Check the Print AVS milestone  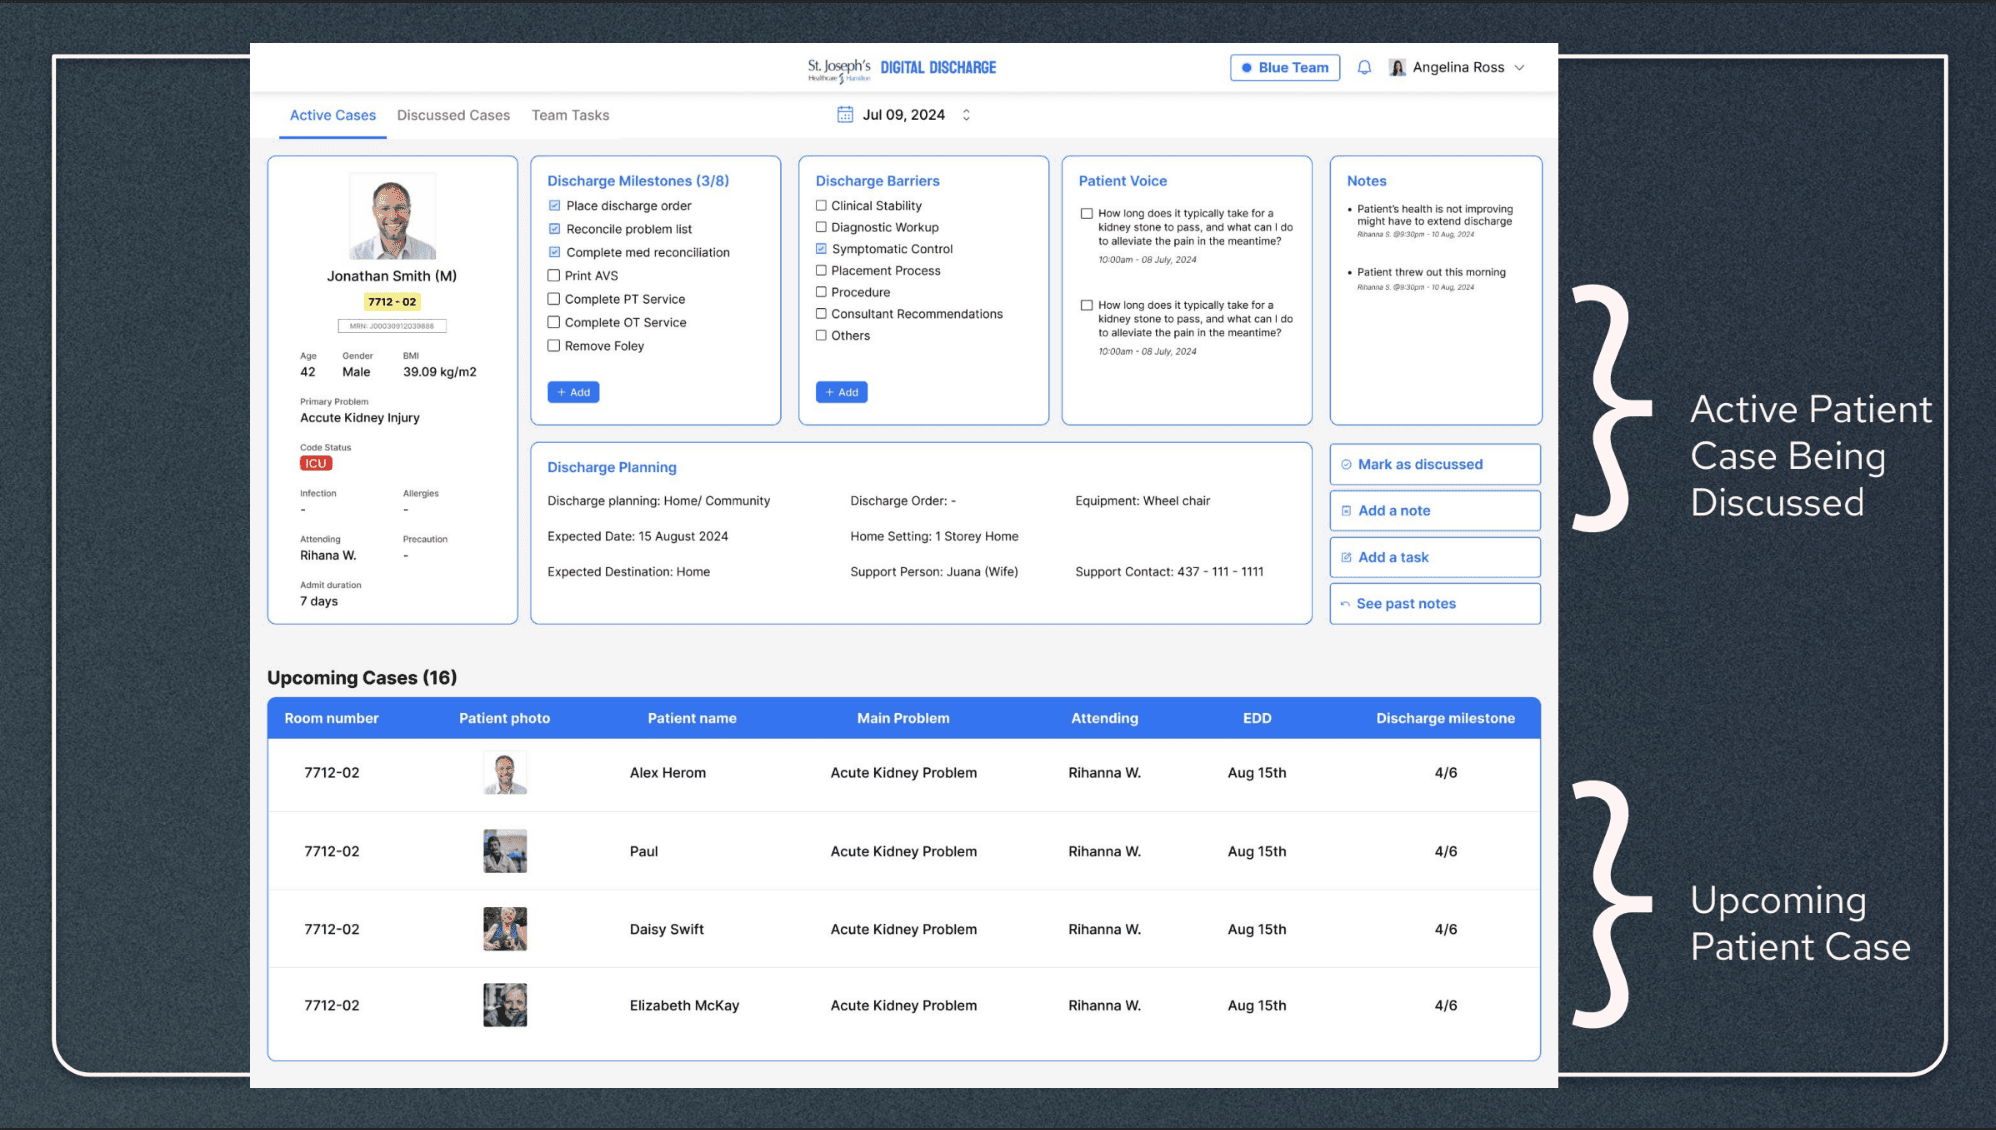553,276
